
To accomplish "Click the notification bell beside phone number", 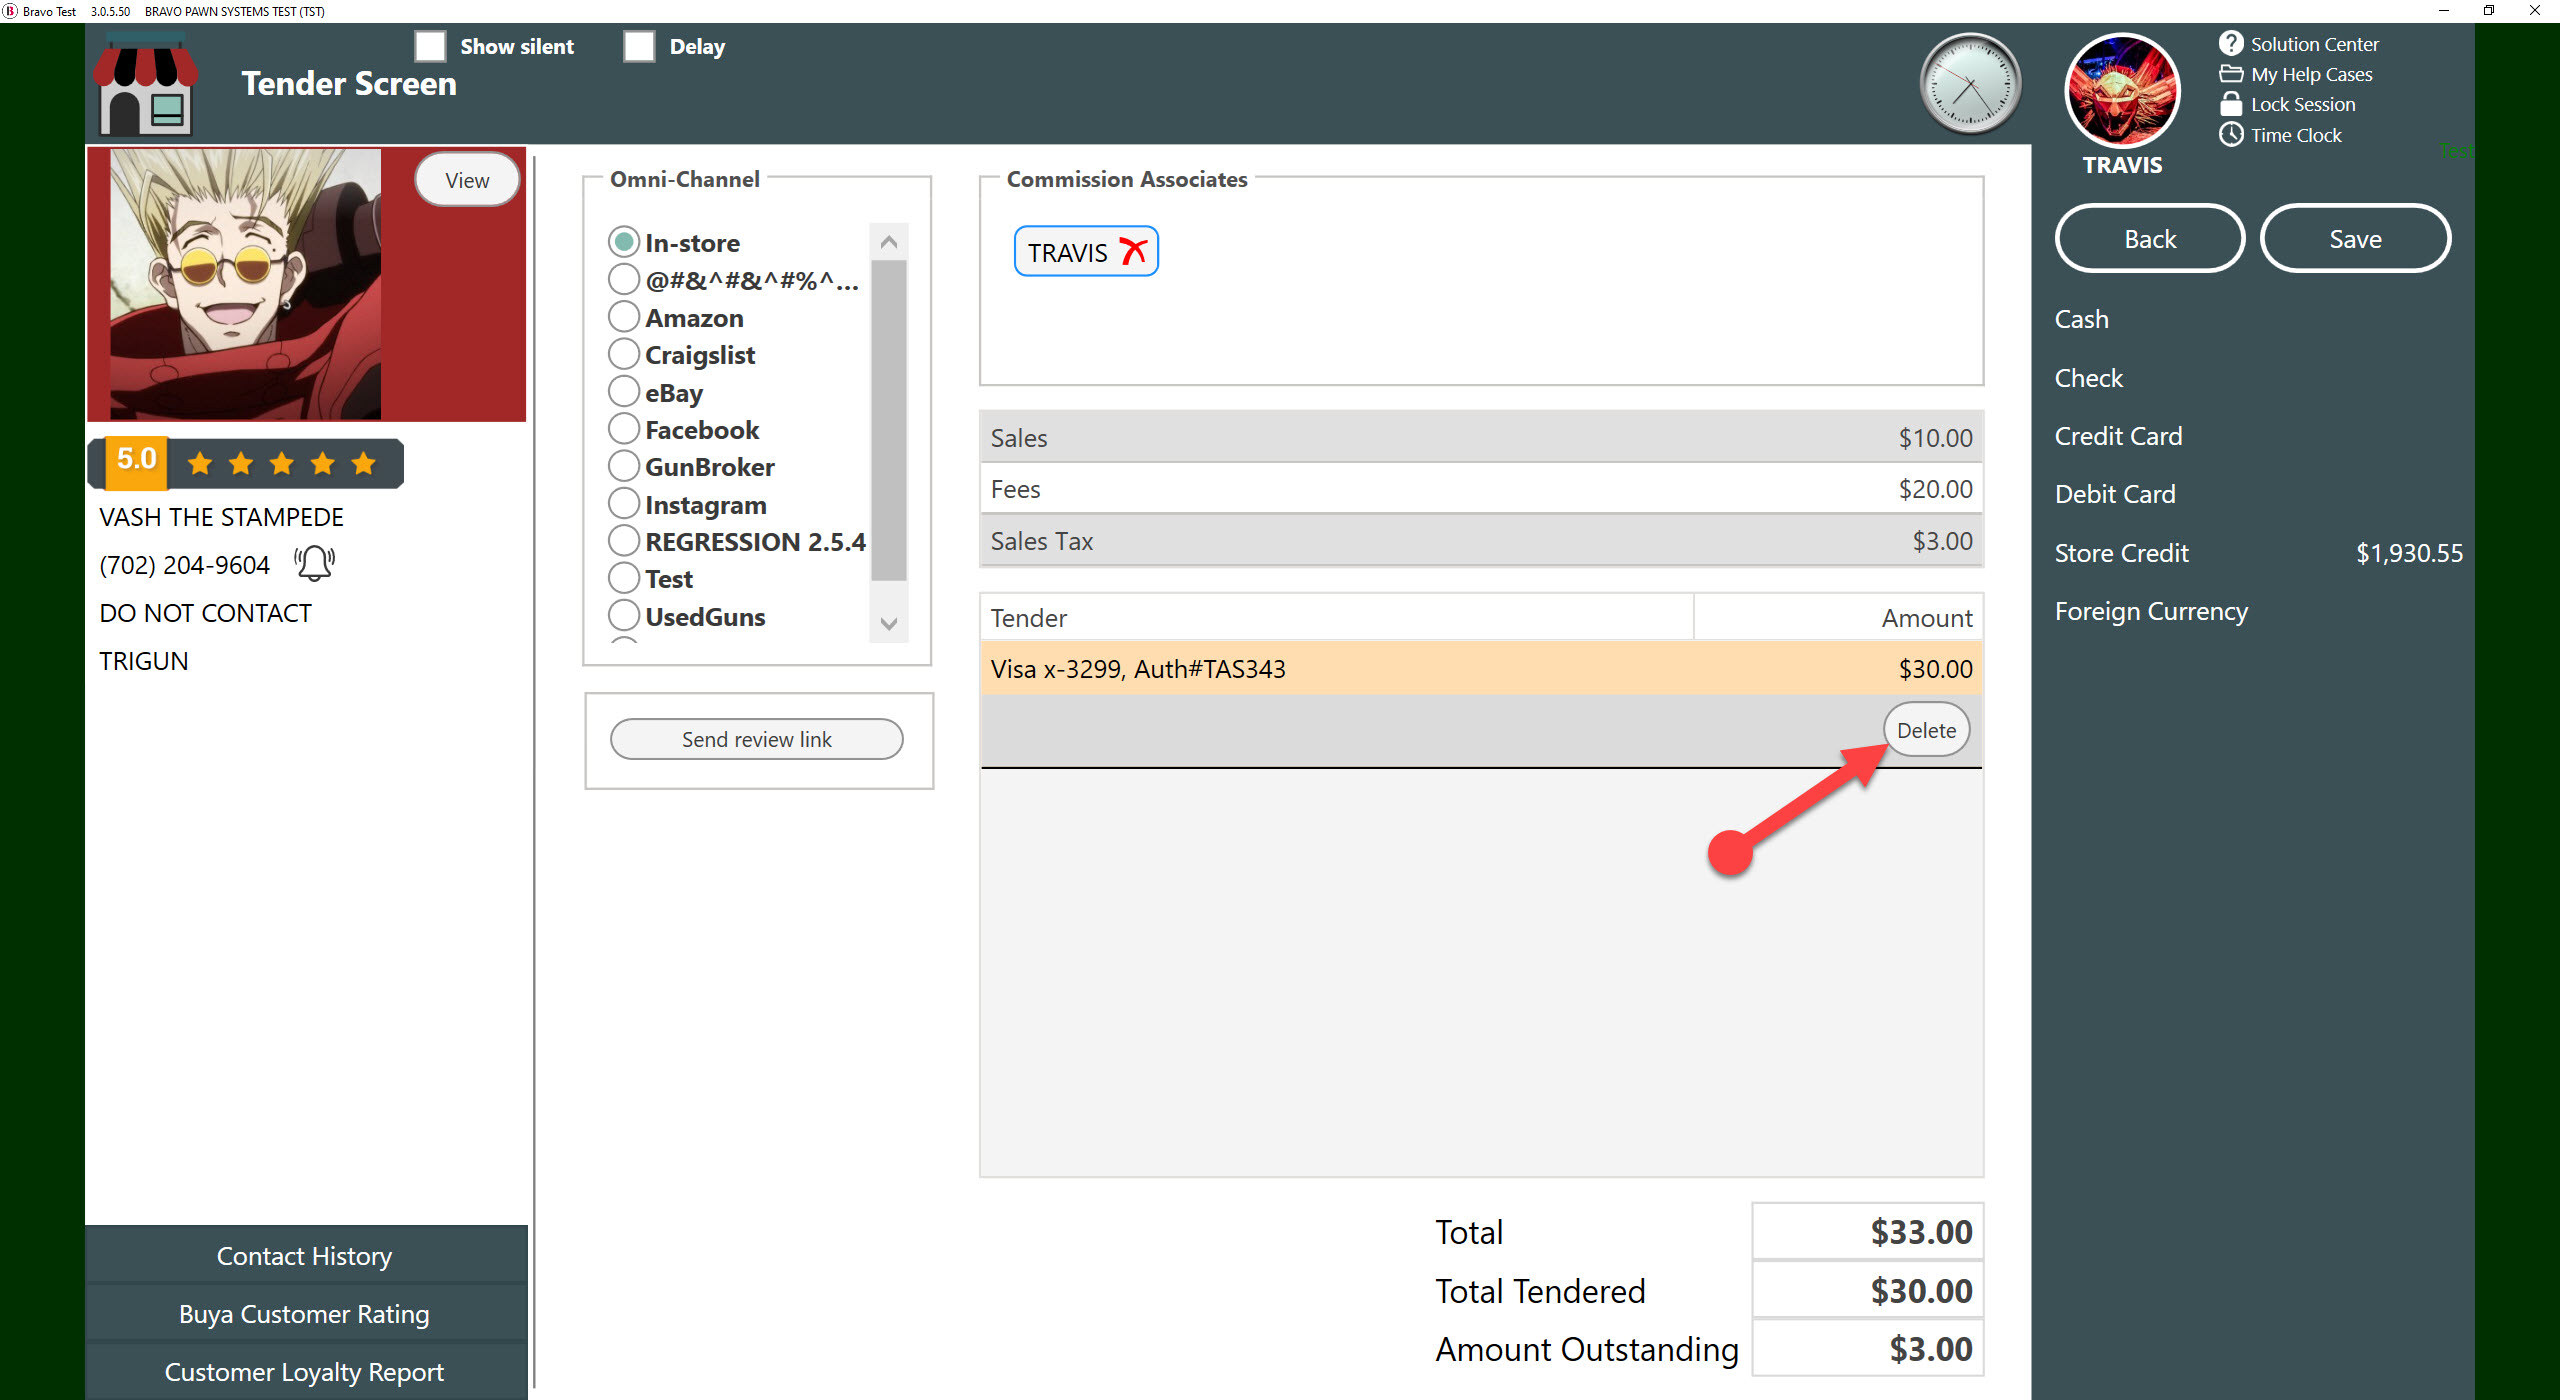I will click(315, 563).
